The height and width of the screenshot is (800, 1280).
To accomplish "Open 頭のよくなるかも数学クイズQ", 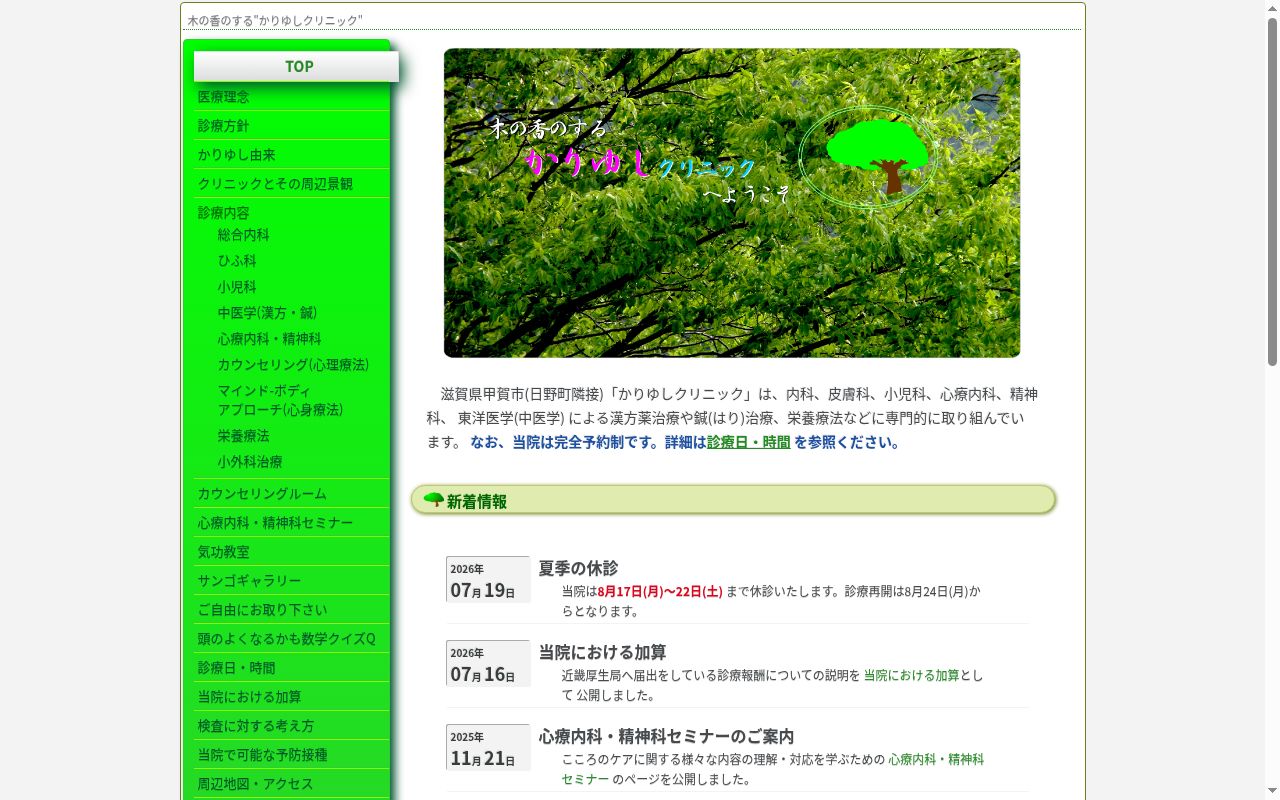I will click(291, 639).
